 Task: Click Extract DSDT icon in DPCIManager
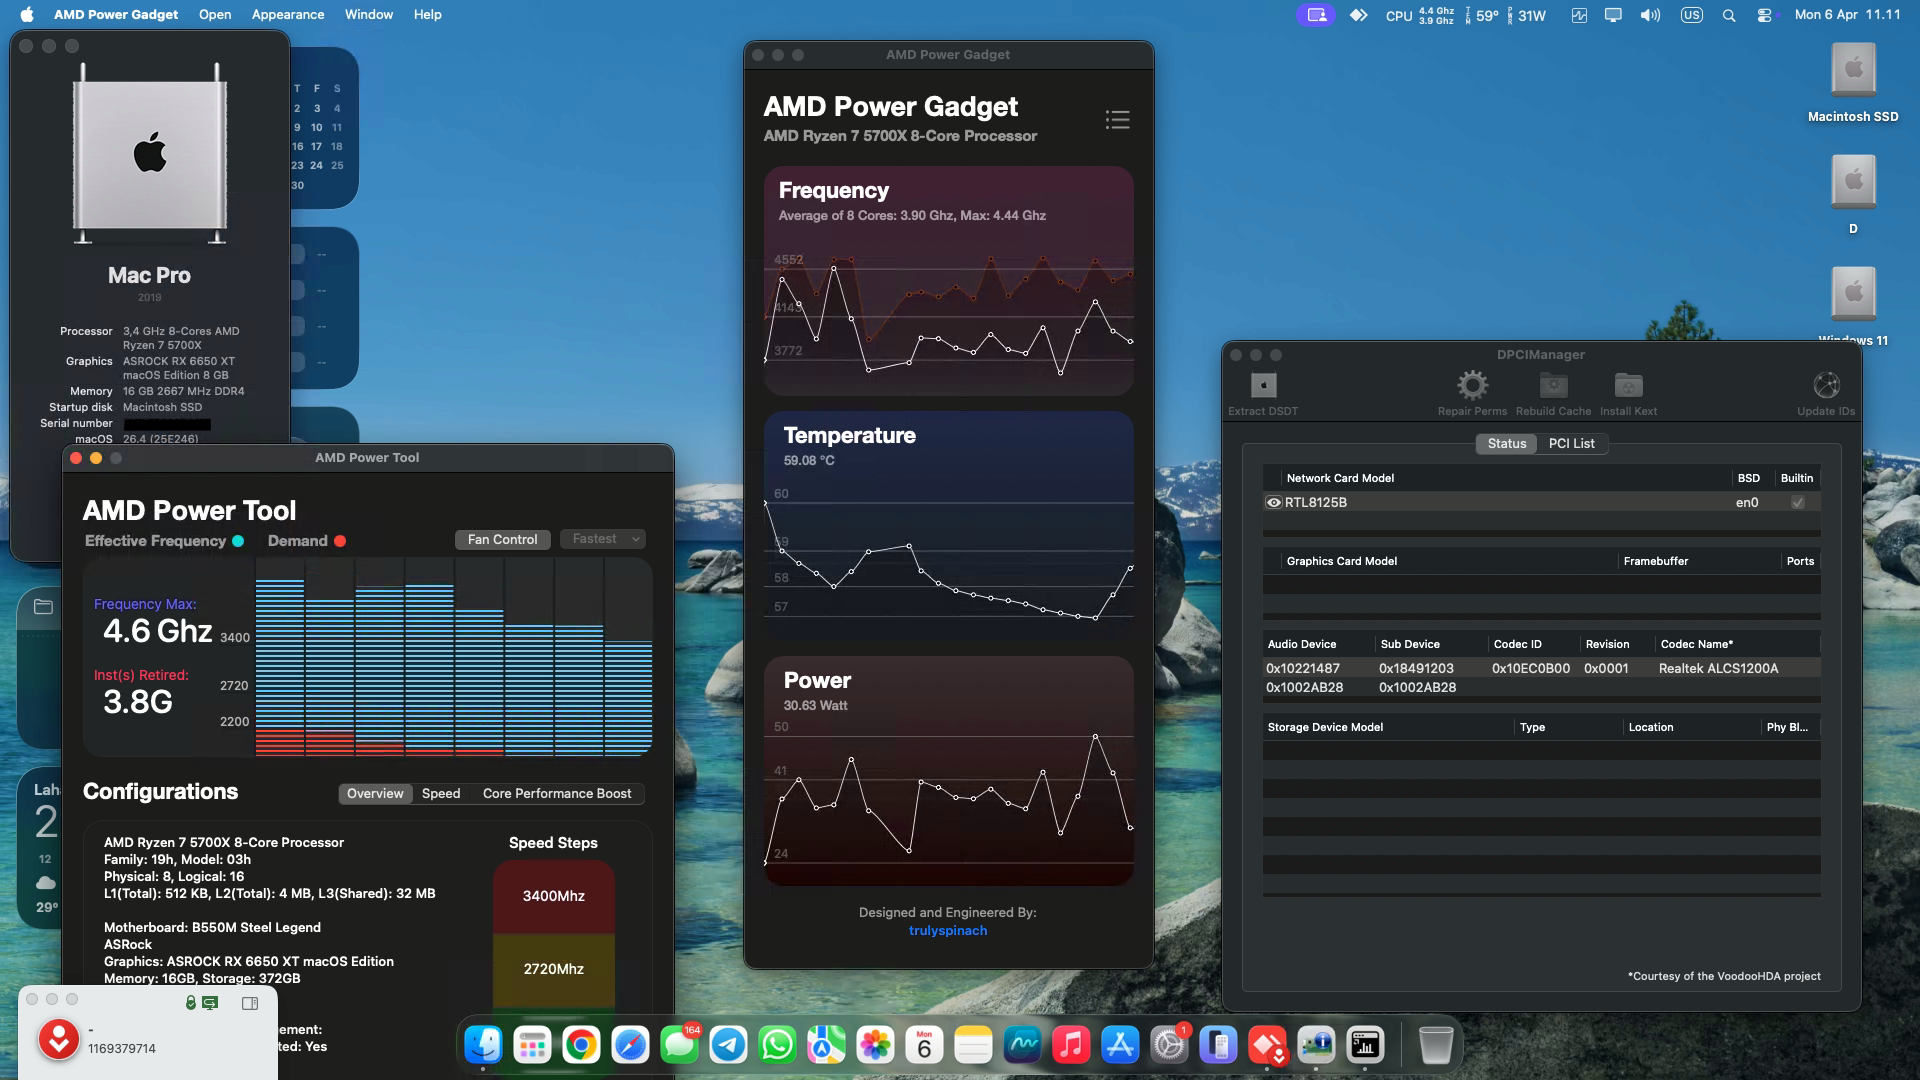[1263, 386]
